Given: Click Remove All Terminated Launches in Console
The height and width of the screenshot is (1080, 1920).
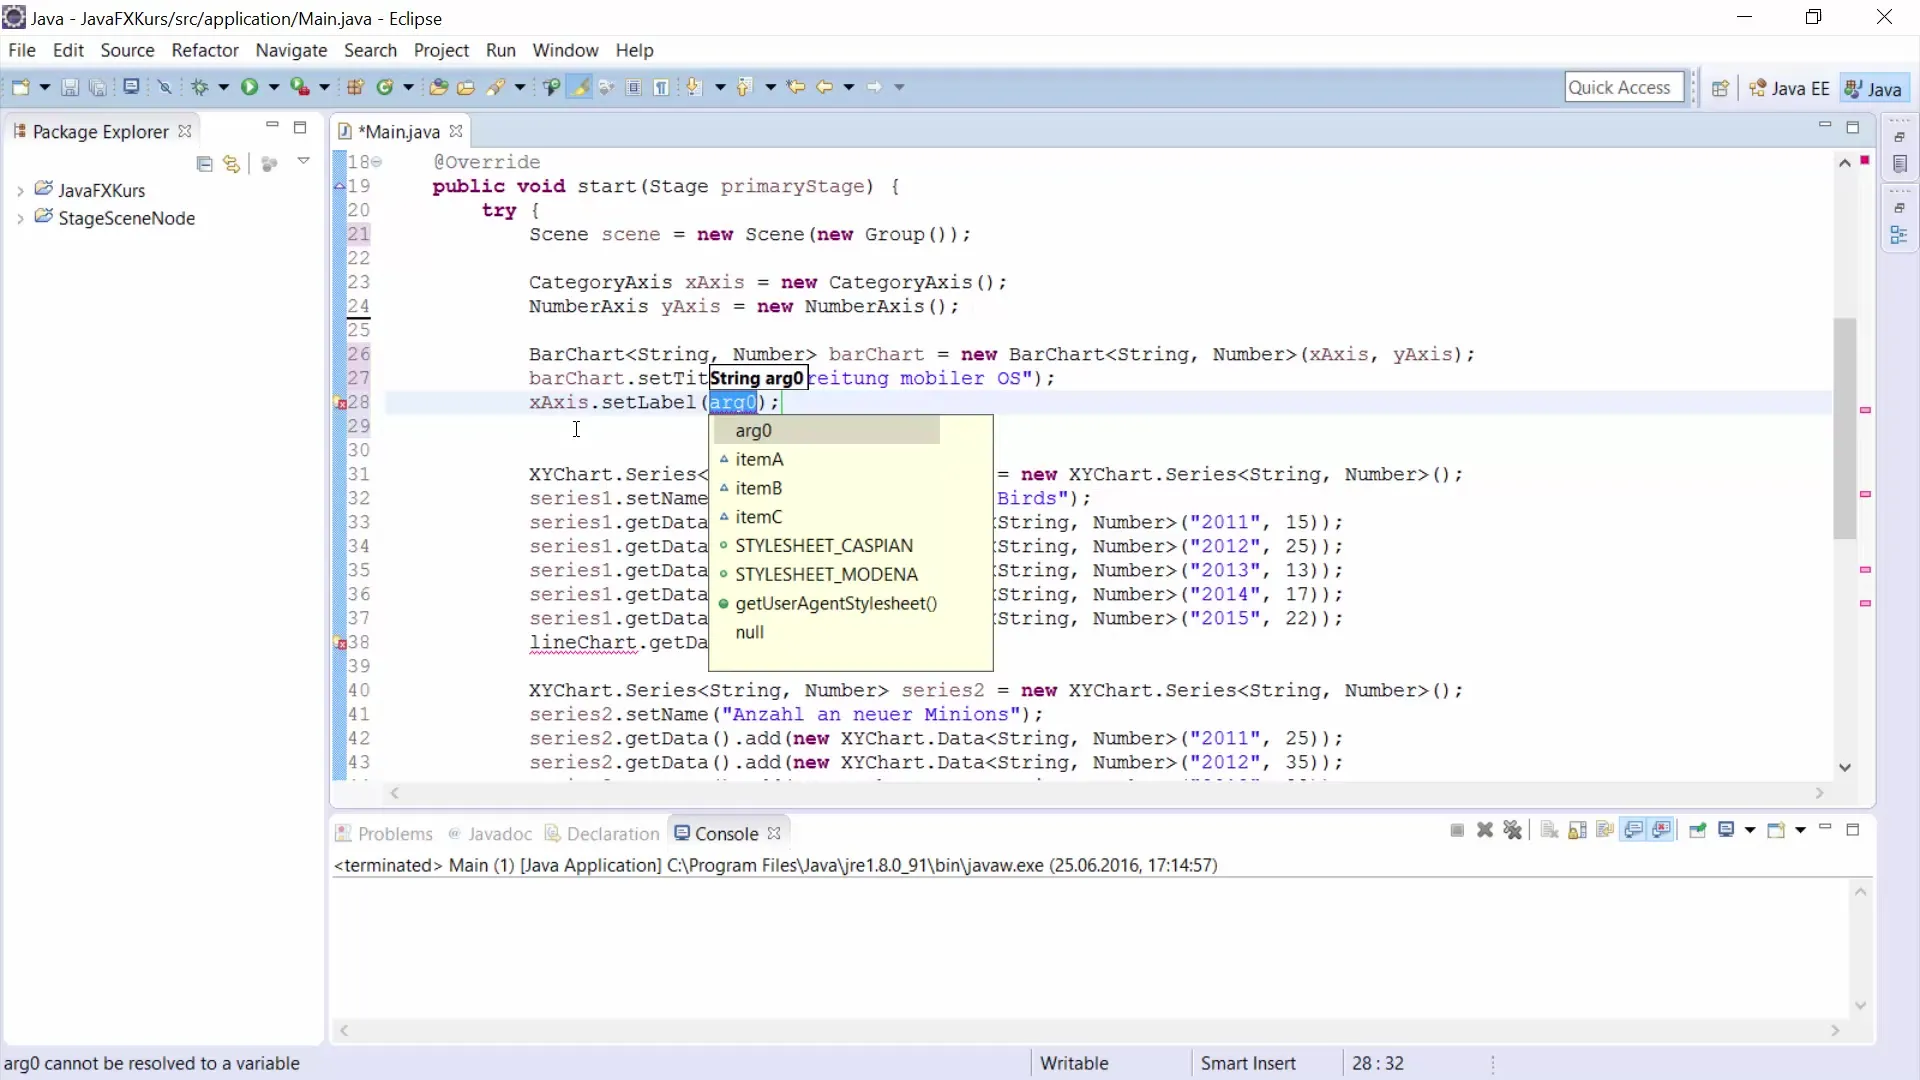Looking at the screenshot, I should pyautogui.click(x=1512, y=830).
